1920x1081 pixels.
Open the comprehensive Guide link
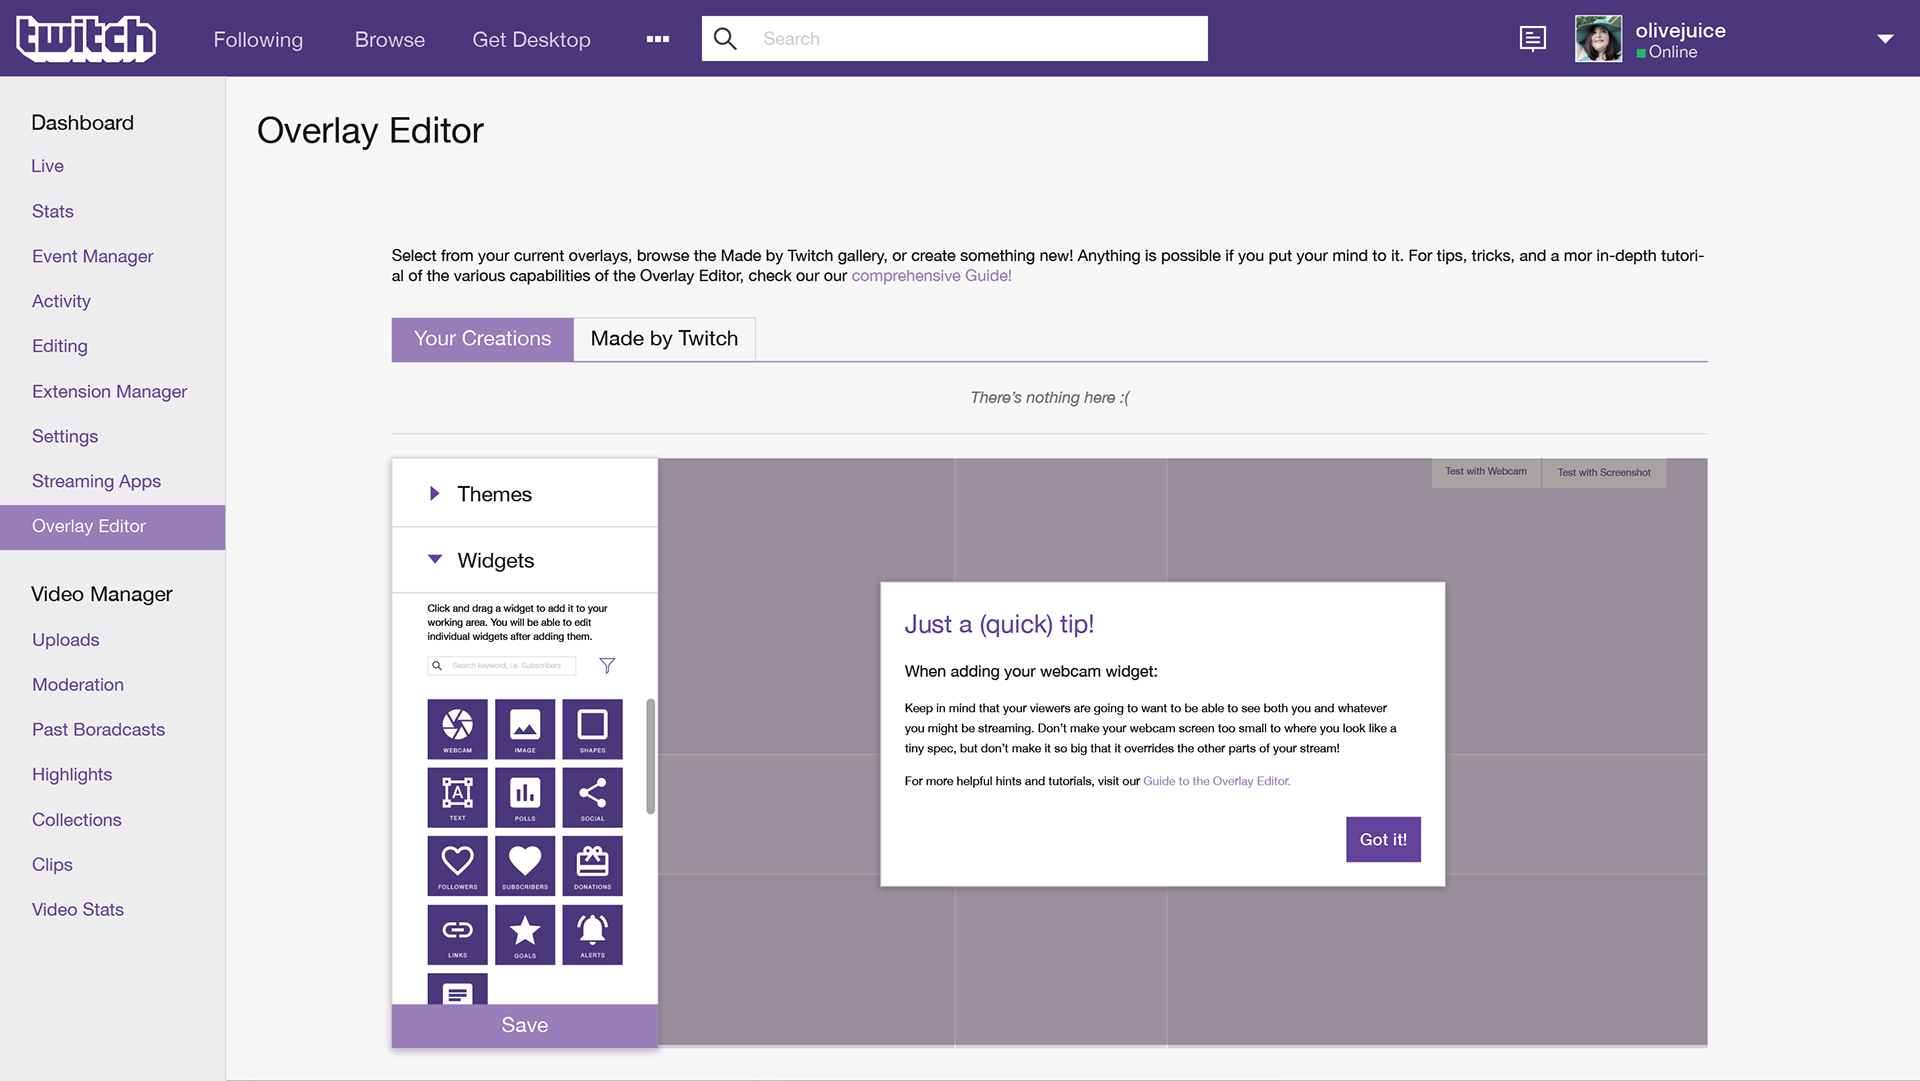point(931,276)
